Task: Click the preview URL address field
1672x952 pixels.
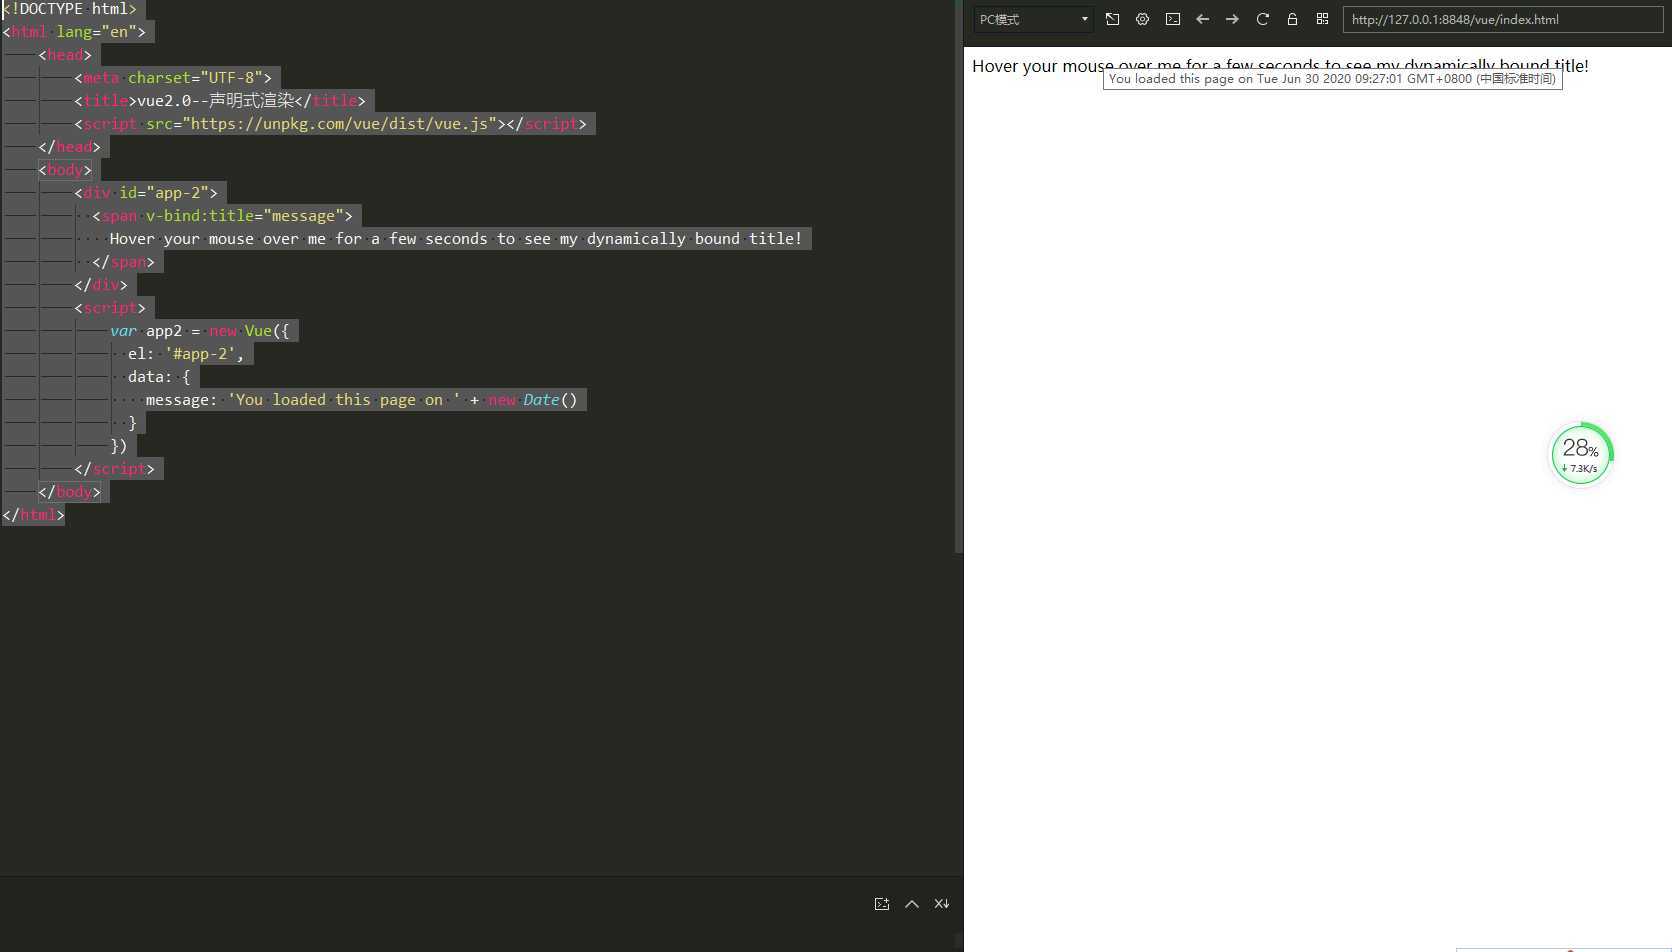Action: click(x=1503, y=19)
